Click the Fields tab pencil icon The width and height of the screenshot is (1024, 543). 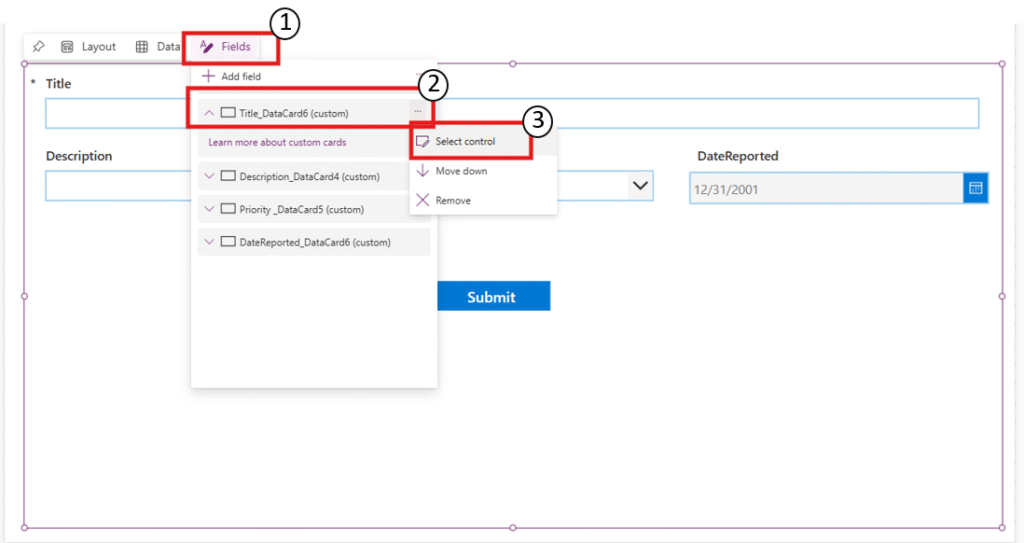coord(206,46)
